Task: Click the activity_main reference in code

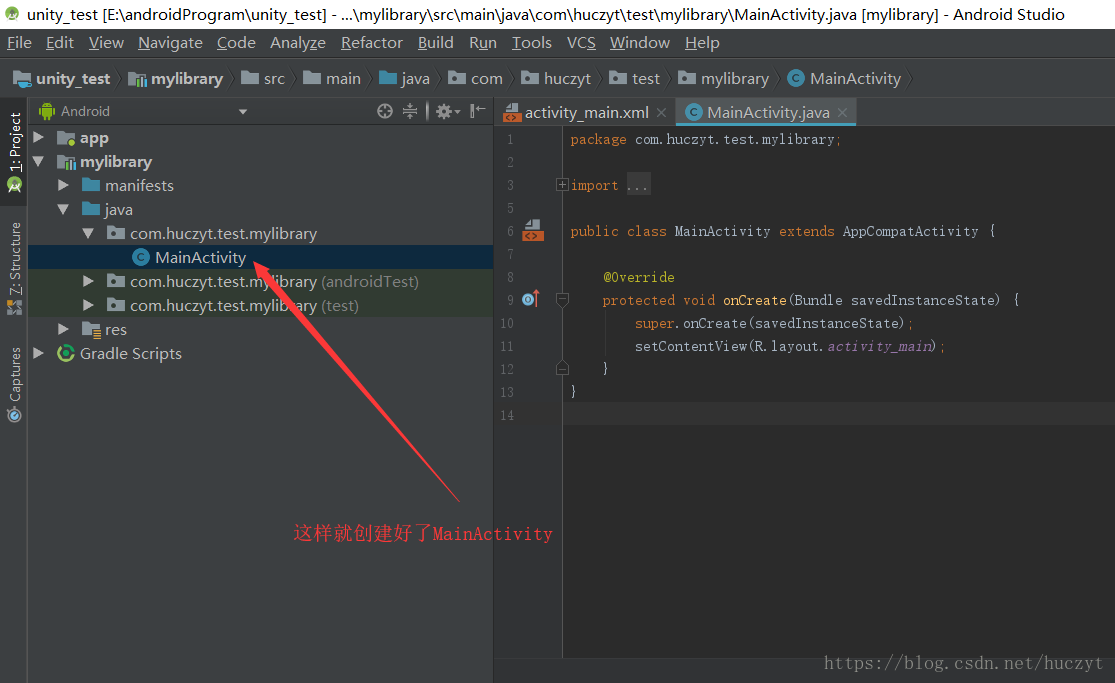Action: (x=879, y=346)
